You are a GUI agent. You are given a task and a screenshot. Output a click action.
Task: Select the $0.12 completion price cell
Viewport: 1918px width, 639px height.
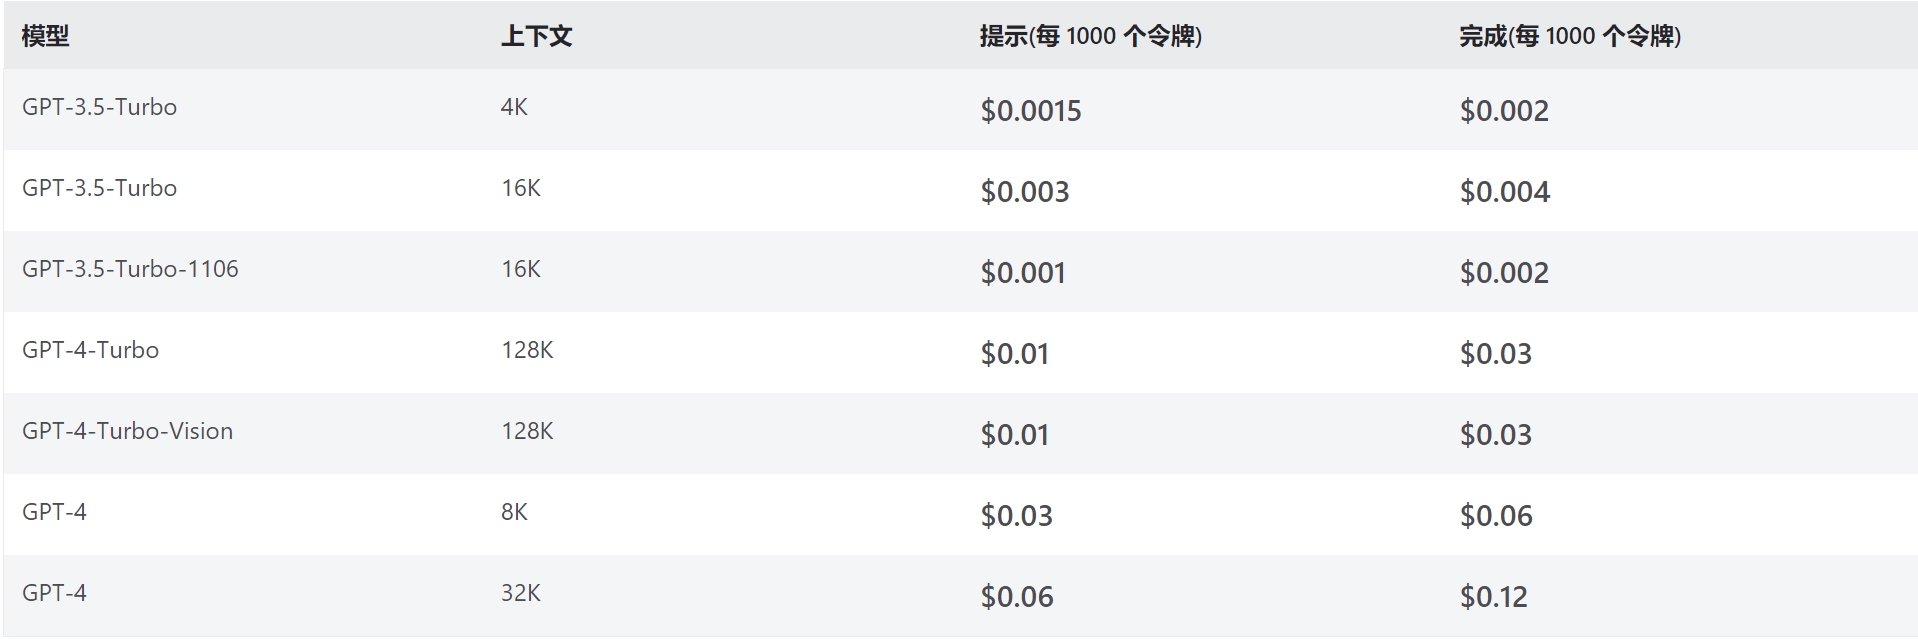coord(1493,597)
